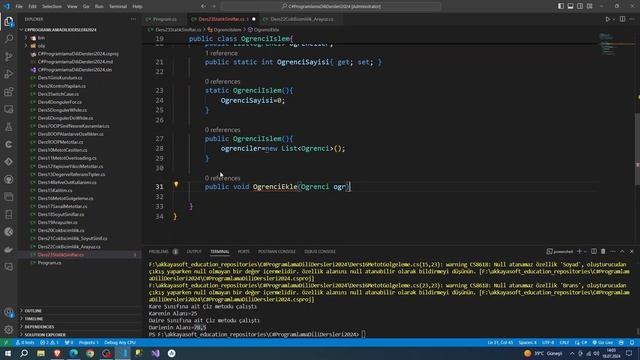Kill the terminal with trash icon
The image size is (640, 360).
pos(603,251)
